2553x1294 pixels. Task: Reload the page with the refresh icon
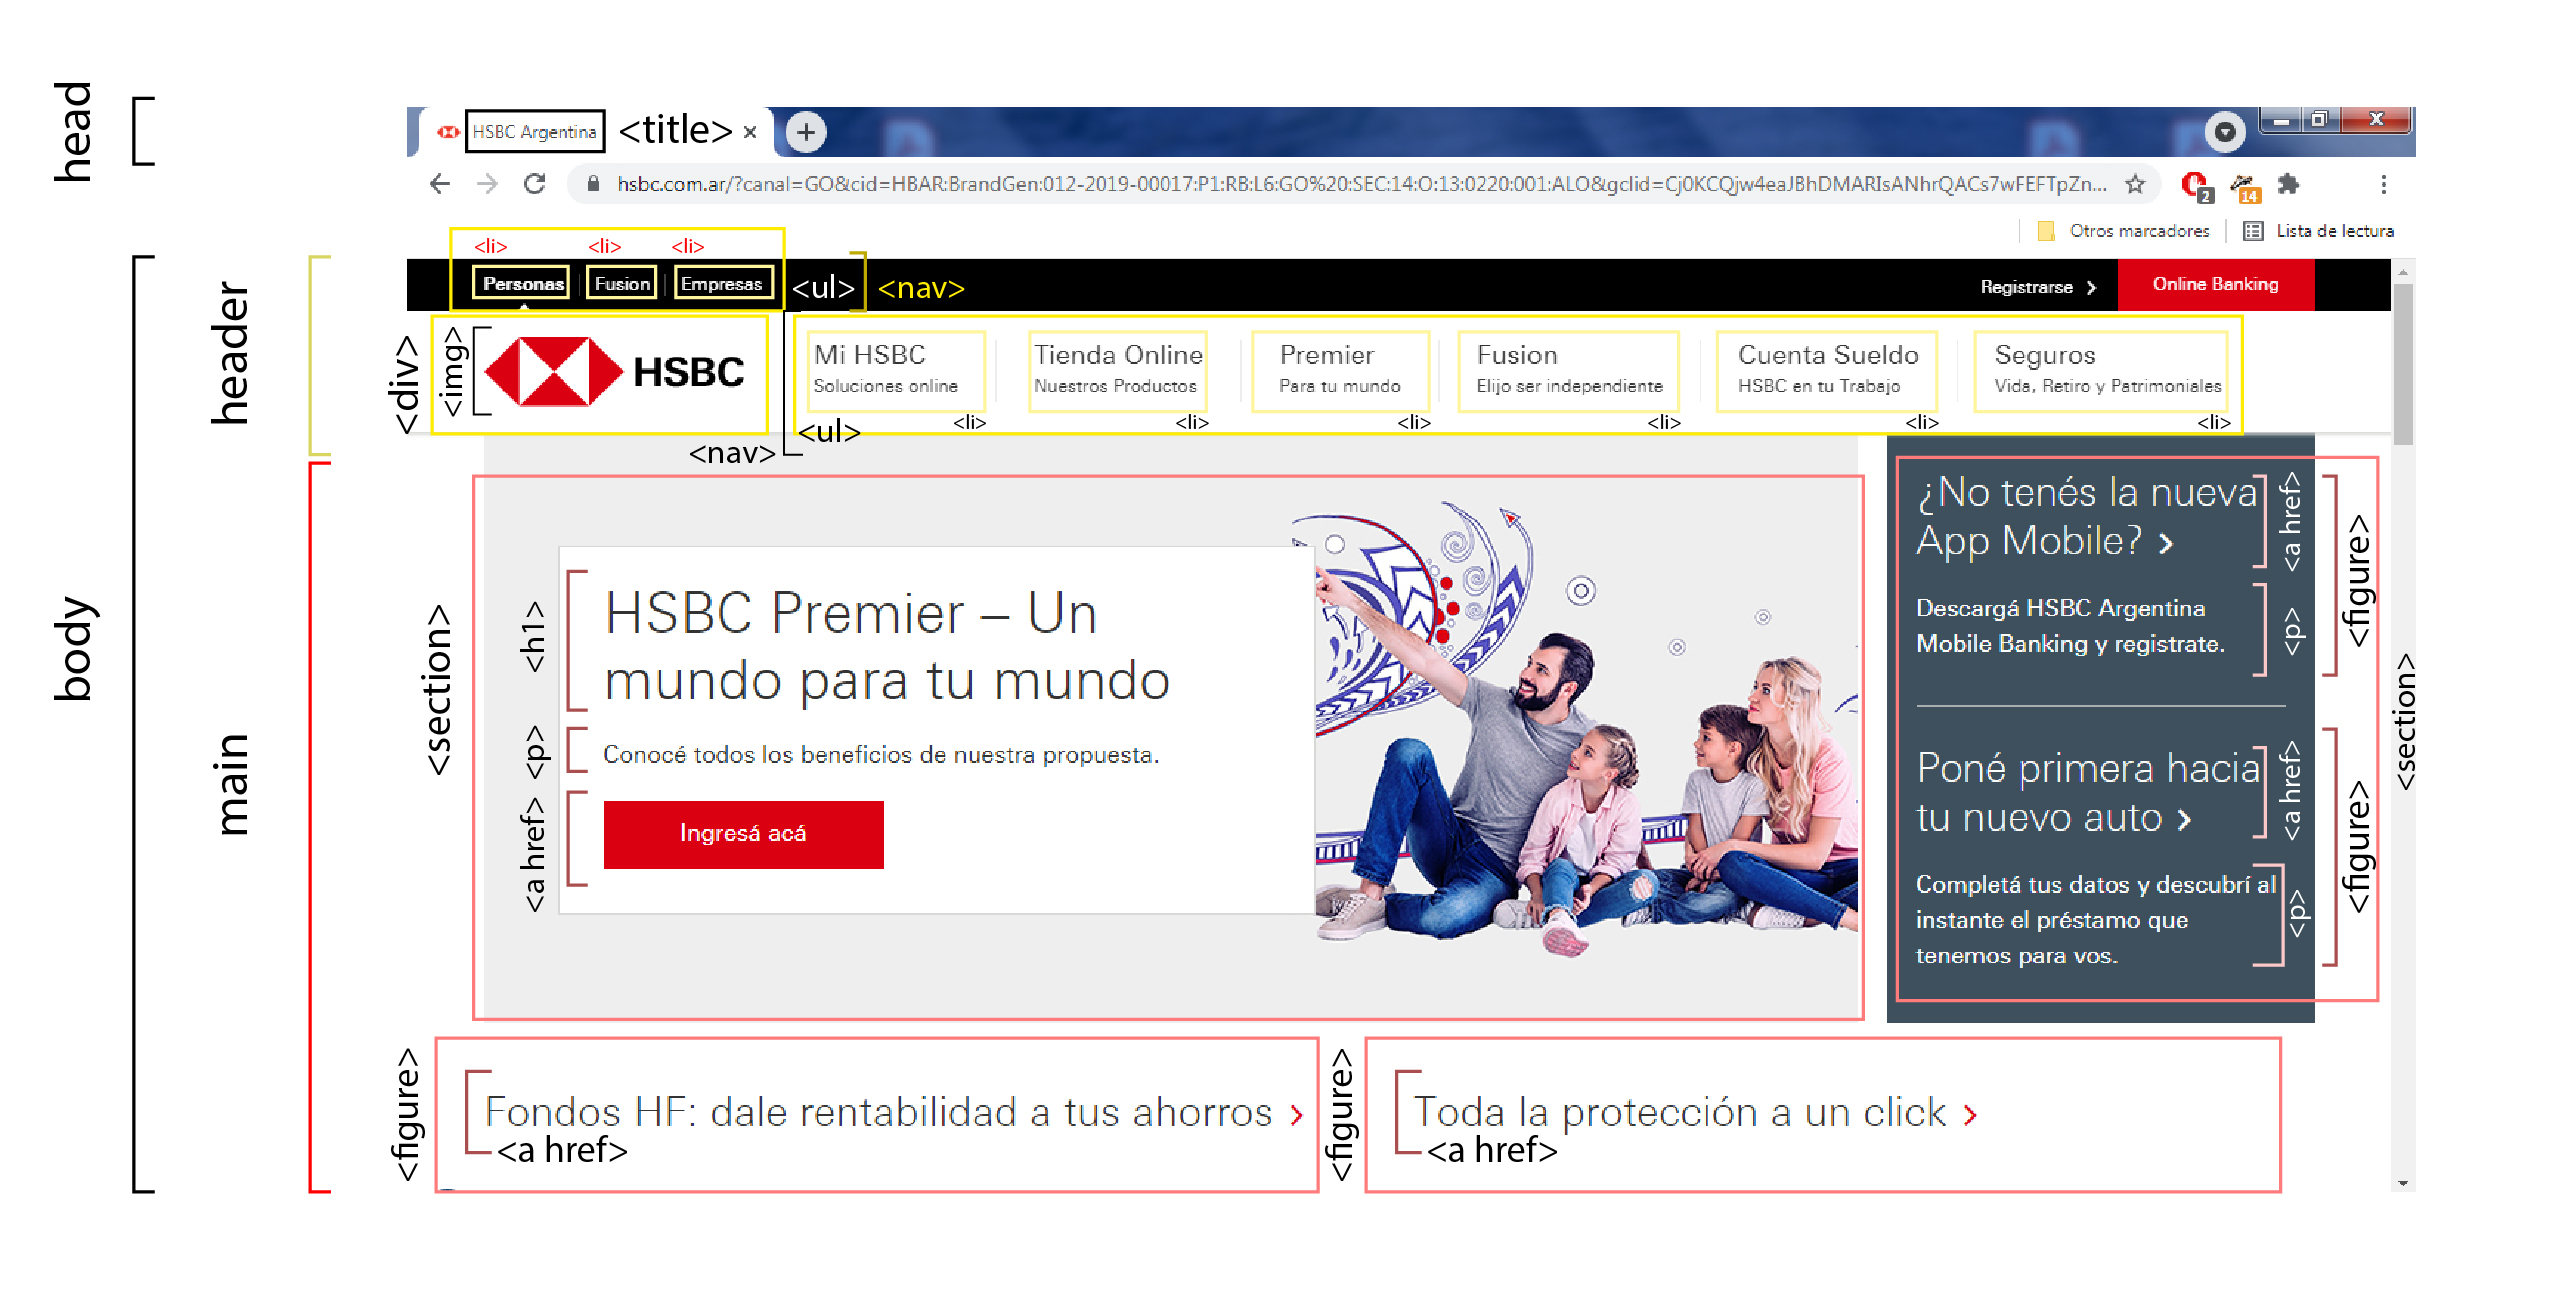tap(535, 184)
